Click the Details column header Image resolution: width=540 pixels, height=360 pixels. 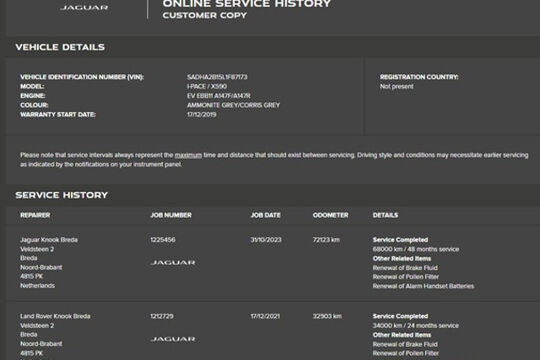(385, 215)
